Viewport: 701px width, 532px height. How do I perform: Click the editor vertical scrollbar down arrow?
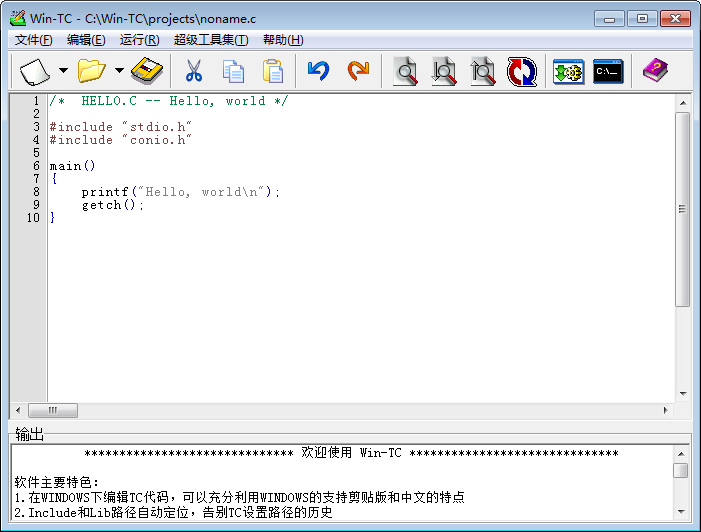point(683,394)
